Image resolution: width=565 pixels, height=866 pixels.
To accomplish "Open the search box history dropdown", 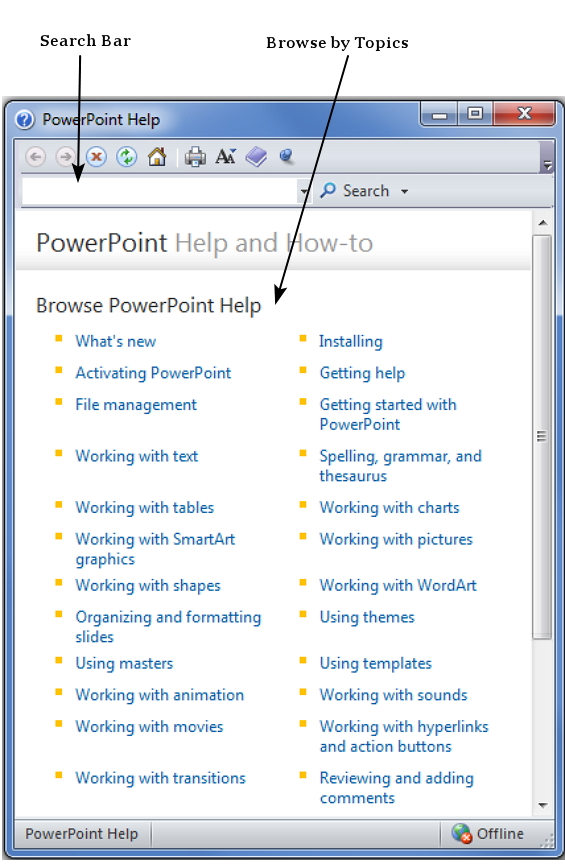I will pos(304,192).
